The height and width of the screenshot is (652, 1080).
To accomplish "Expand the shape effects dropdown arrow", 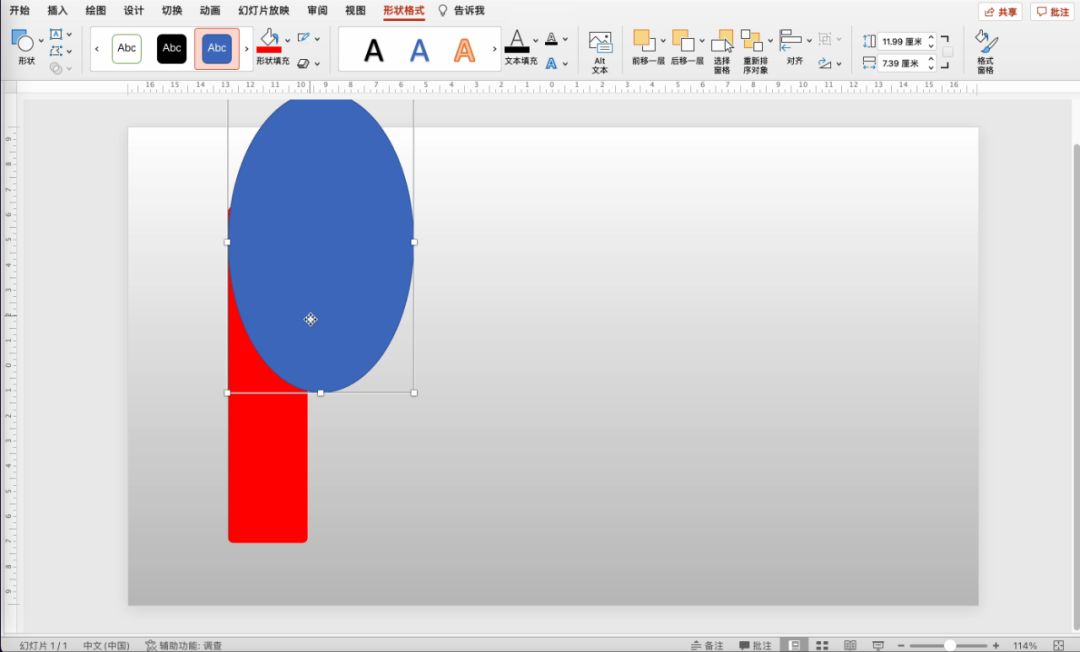I will 317,63.
